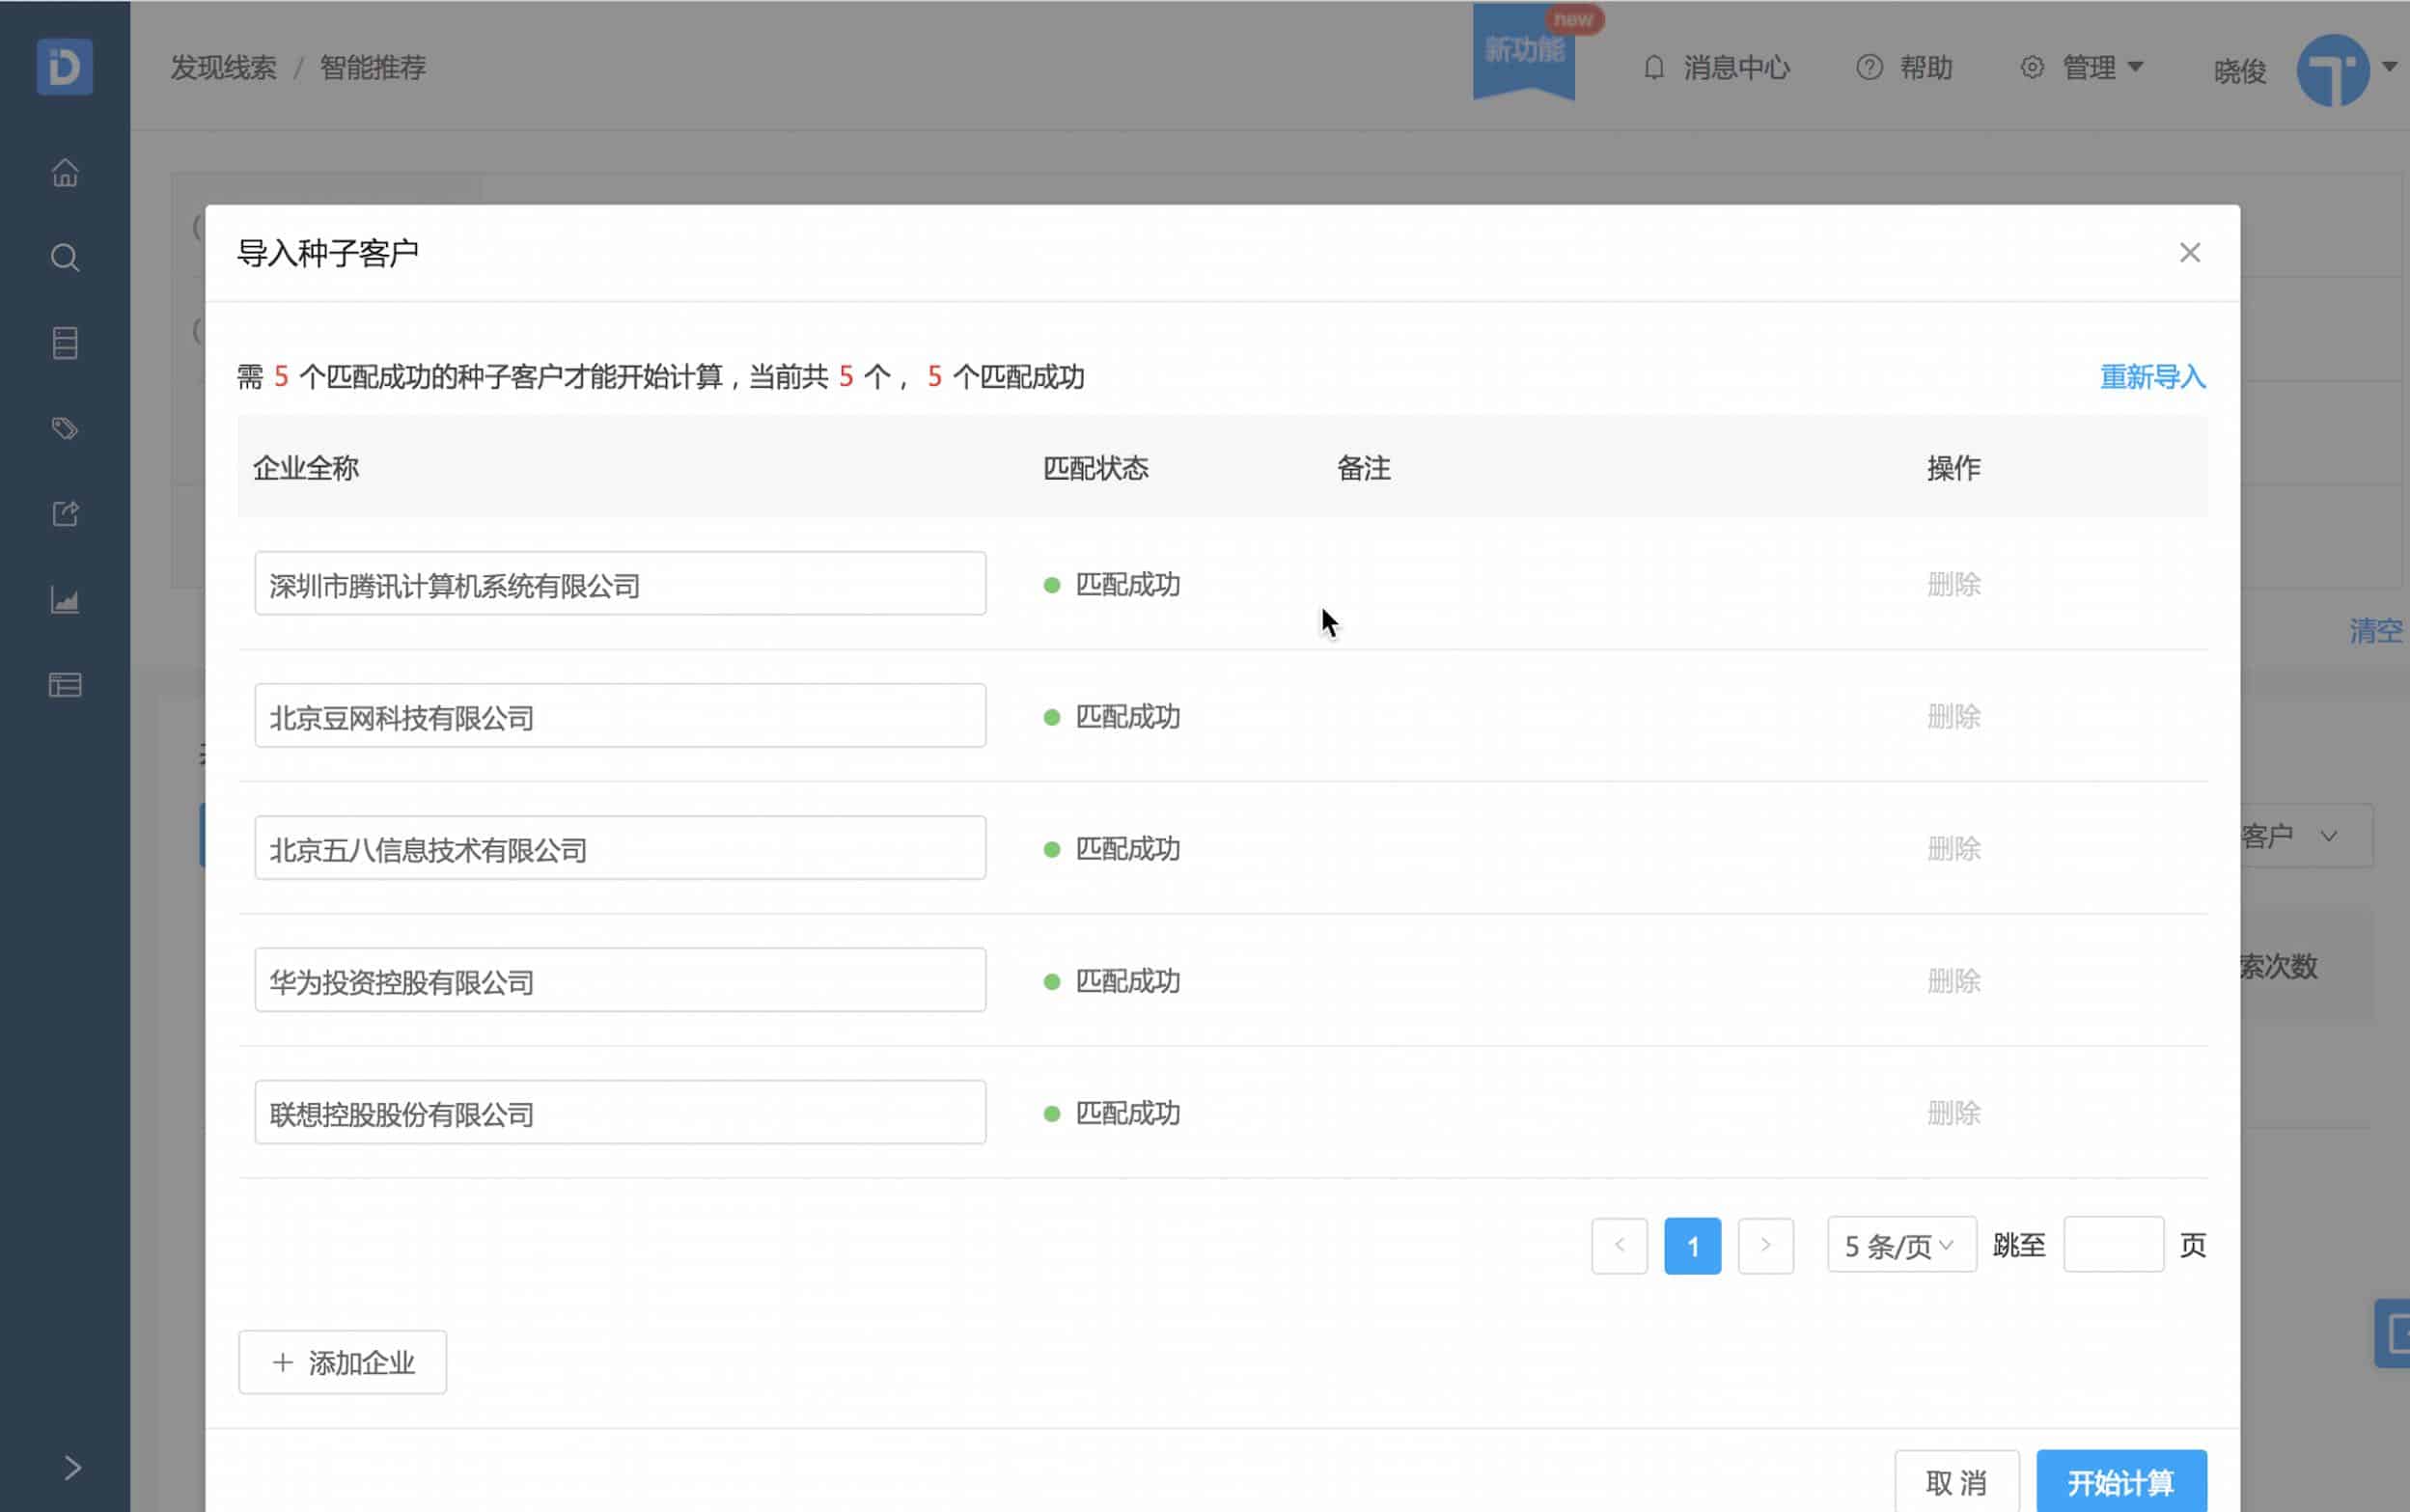The image size is (2410, 1512).
Task: Delete the 北京五八信息技术有限公司 row
Action: [x=1954, y=849]
